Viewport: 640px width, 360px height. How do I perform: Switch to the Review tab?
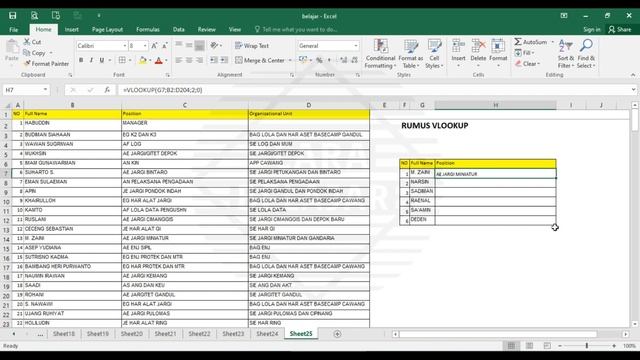click(207, 29)
